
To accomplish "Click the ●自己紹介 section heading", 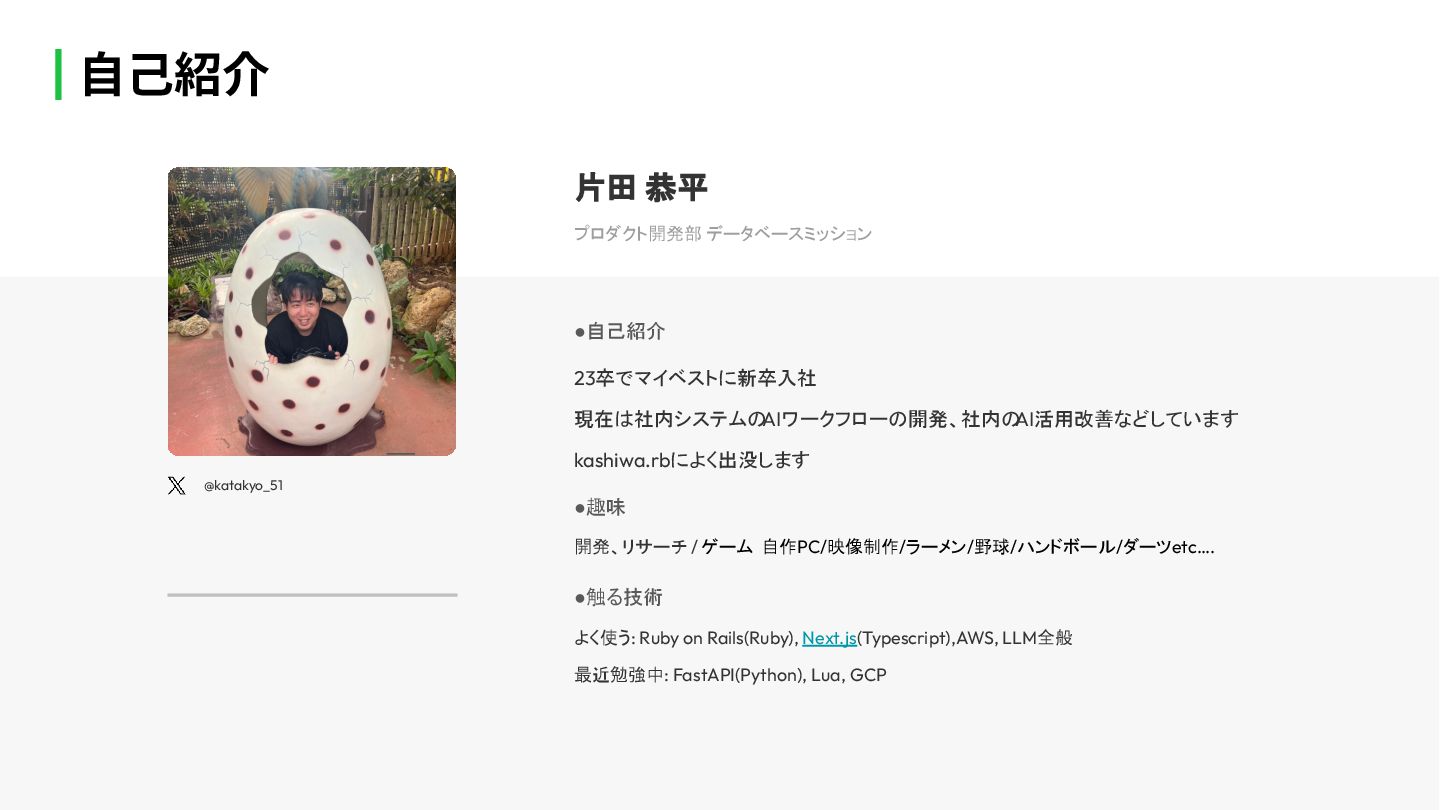I will coord(620,331).
